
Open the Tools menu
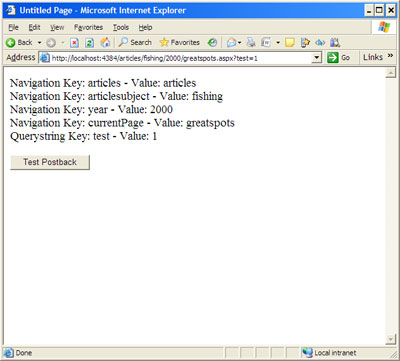click(x=121, y=27)
